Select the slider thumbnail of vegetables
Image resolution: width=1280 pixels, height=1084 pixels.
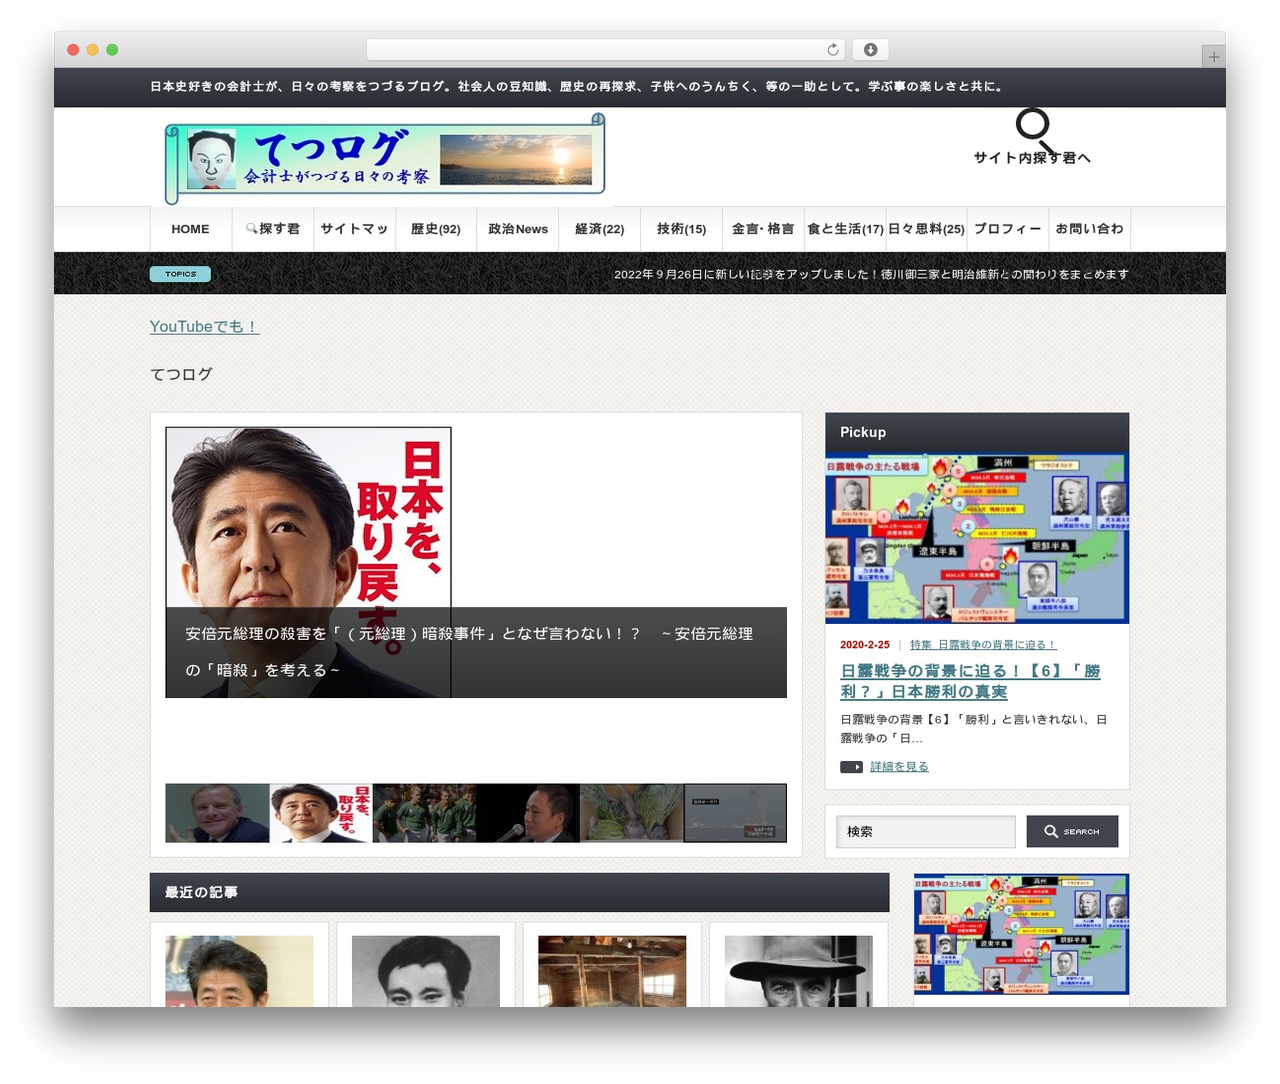click(x=631, y=813)
